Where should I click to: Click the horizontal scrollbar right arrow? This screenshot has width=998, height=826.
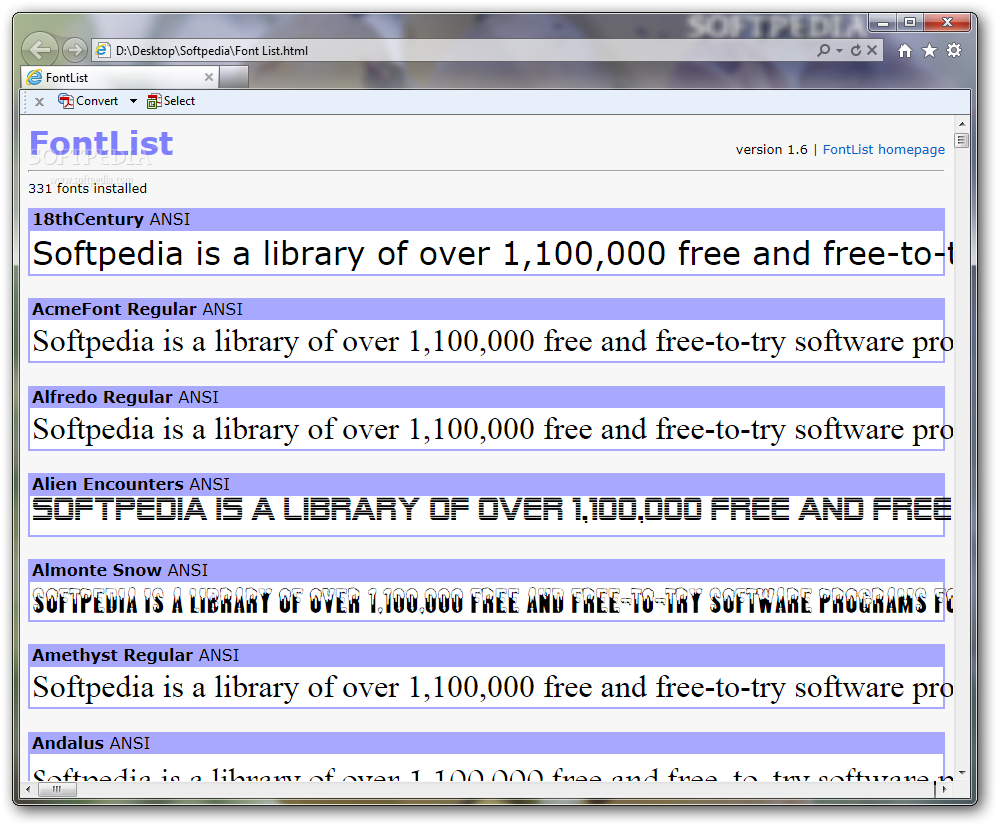click(945, 790)
